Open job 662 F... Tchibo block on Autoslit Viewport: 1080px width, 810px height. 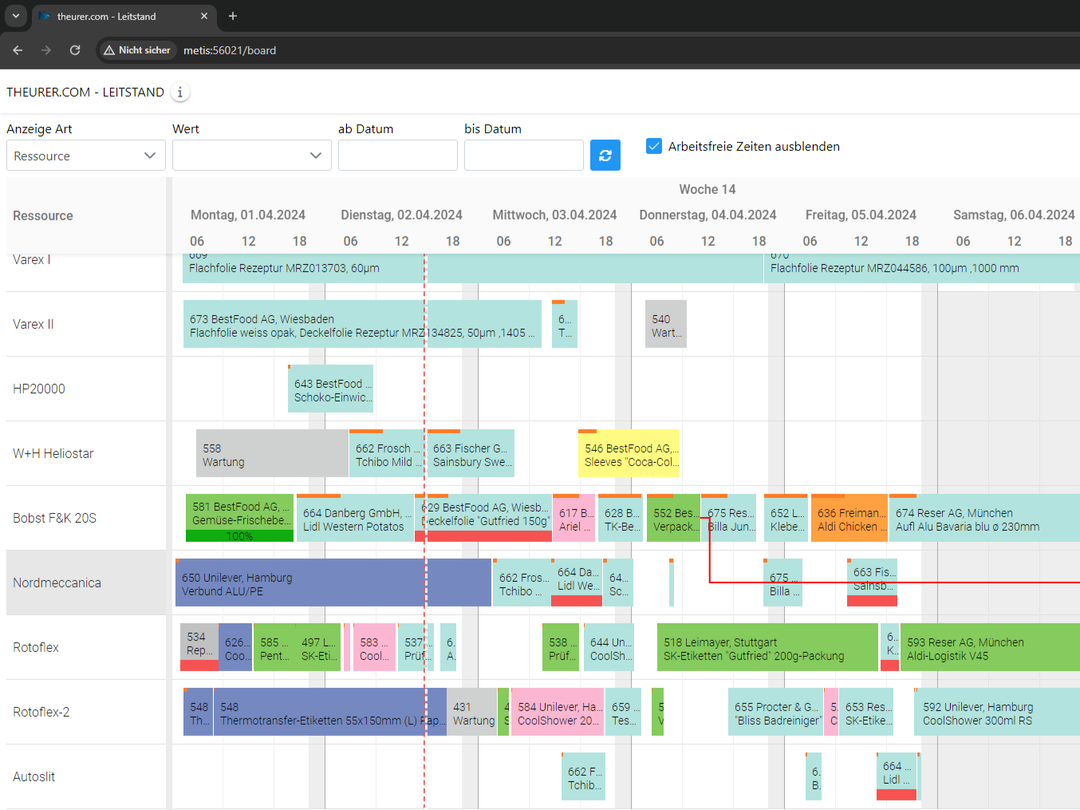click(x=583, y=777)
